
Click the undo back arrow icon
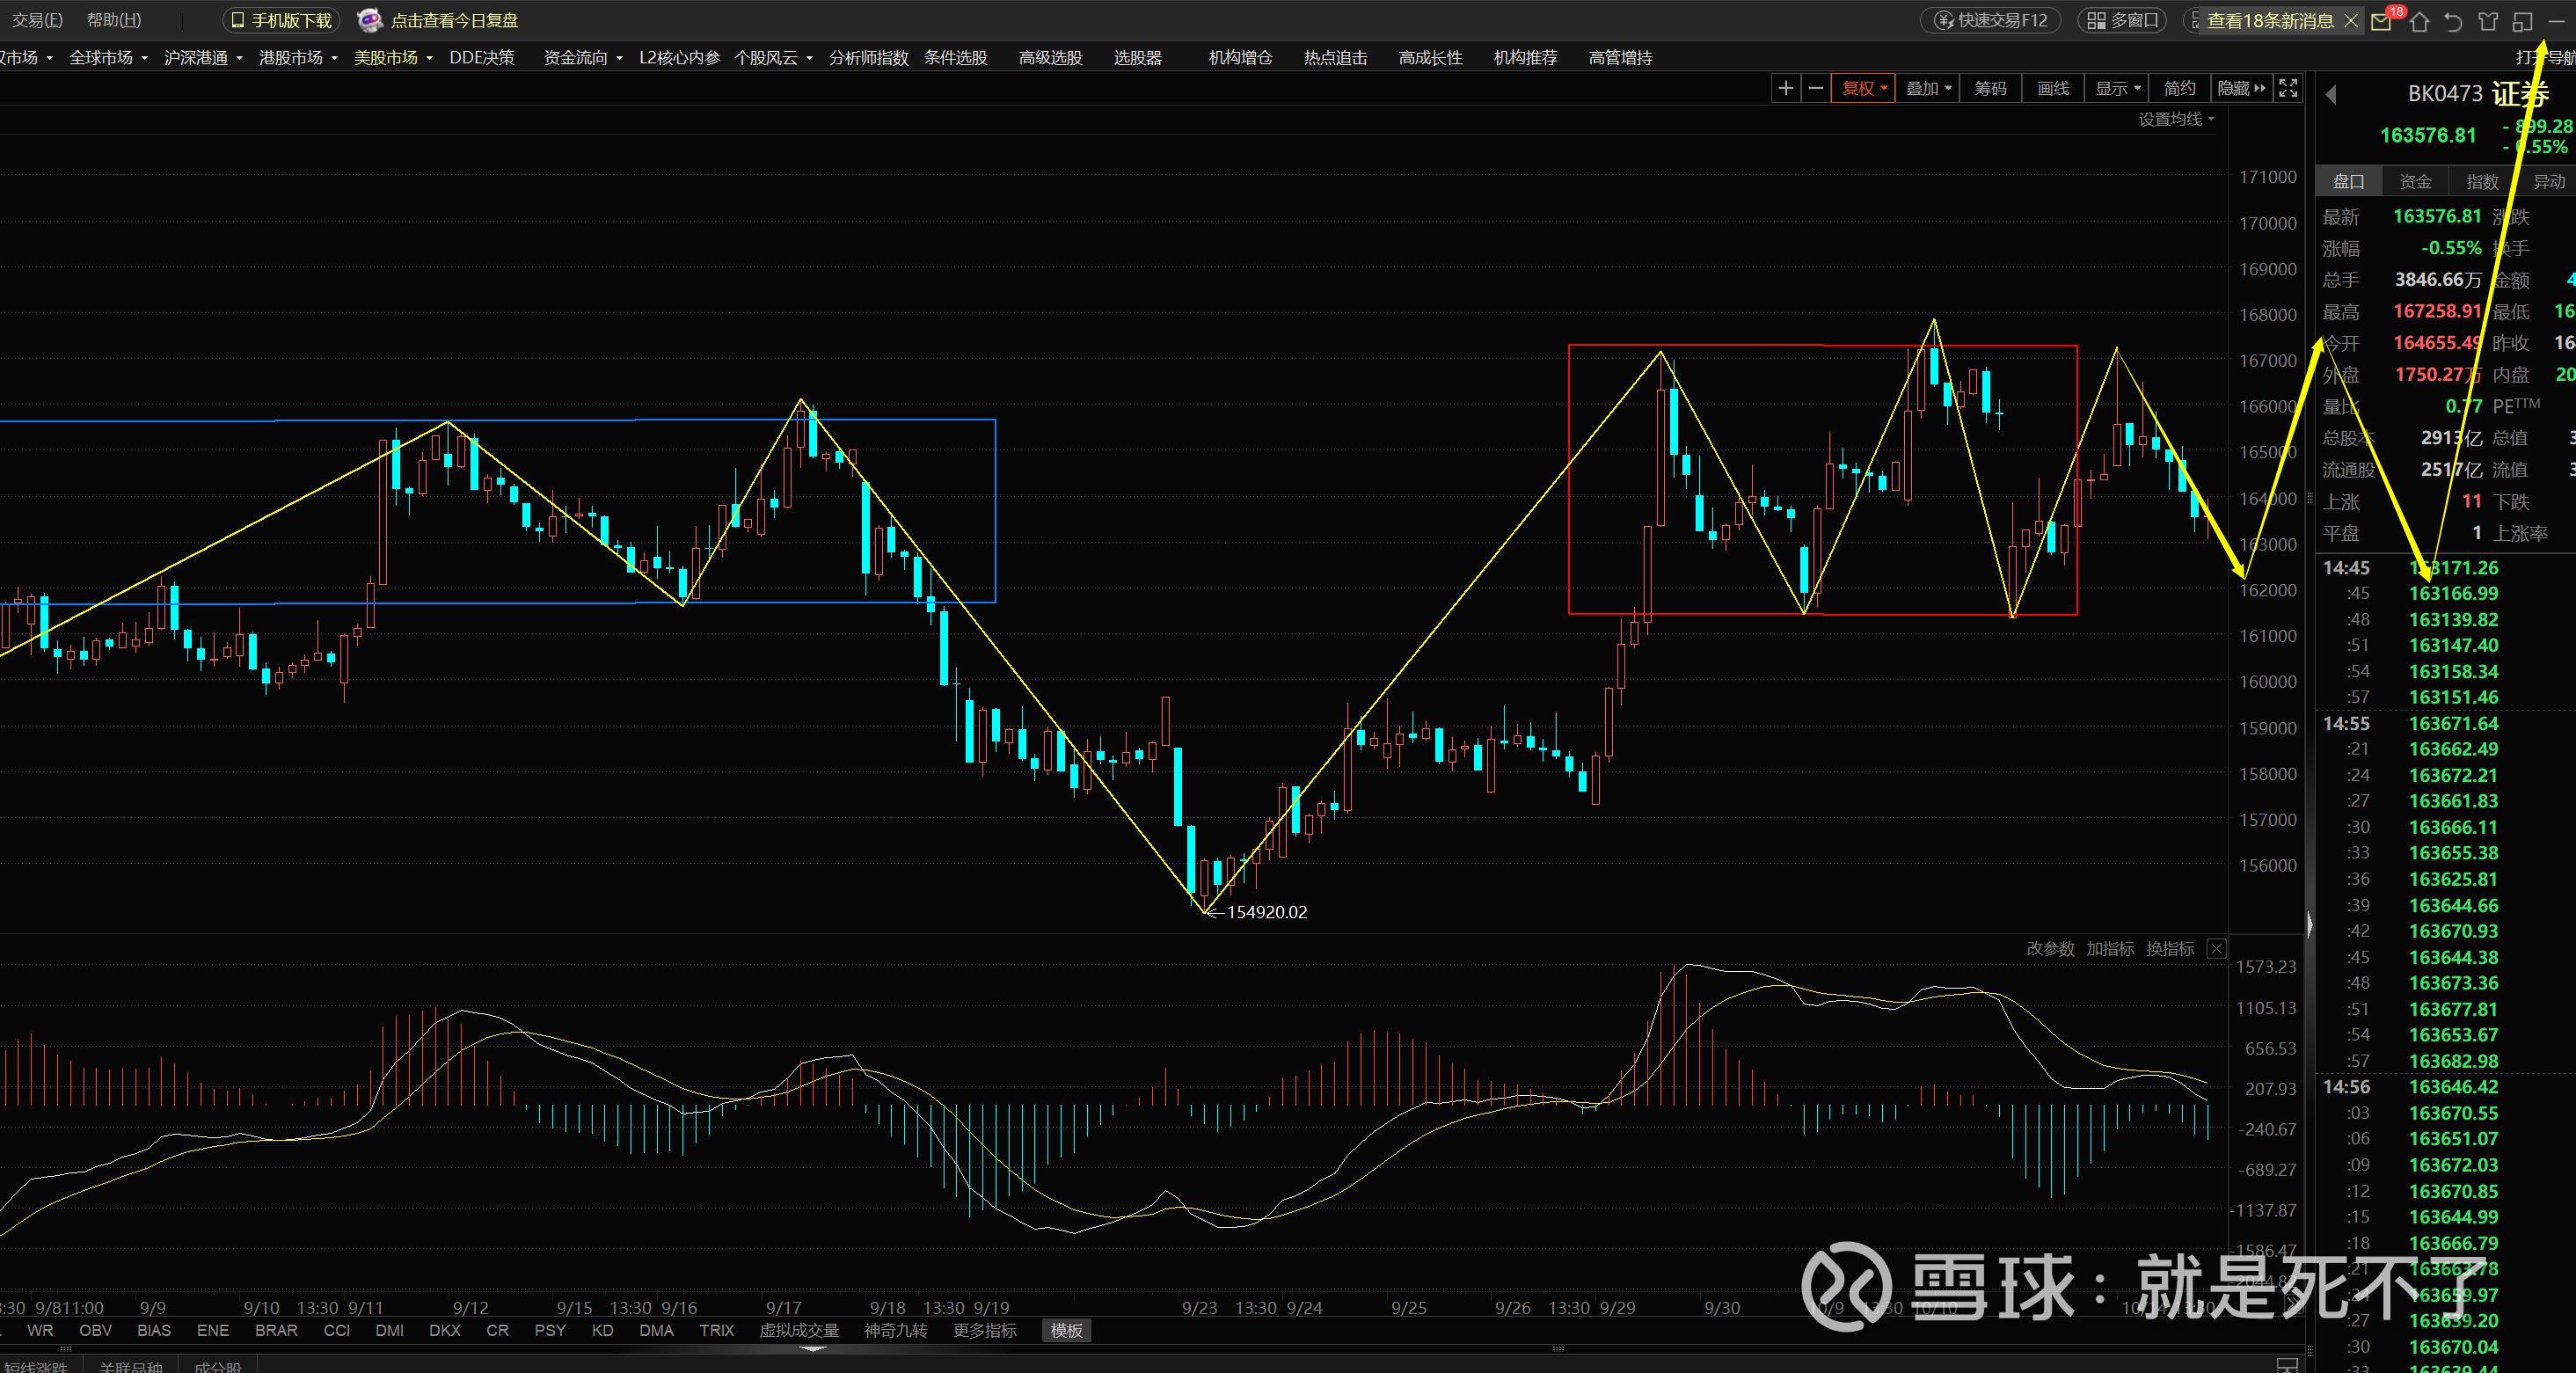[x=2453, y=22]
